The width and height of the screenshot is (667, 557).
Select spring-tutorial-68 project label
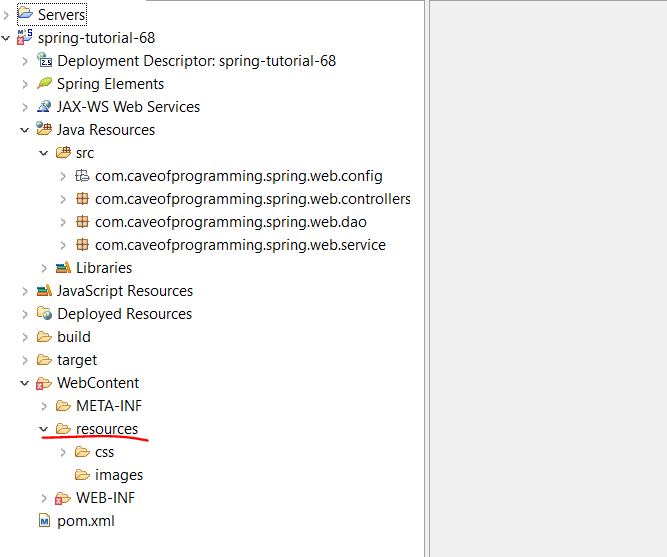[97, 38]
